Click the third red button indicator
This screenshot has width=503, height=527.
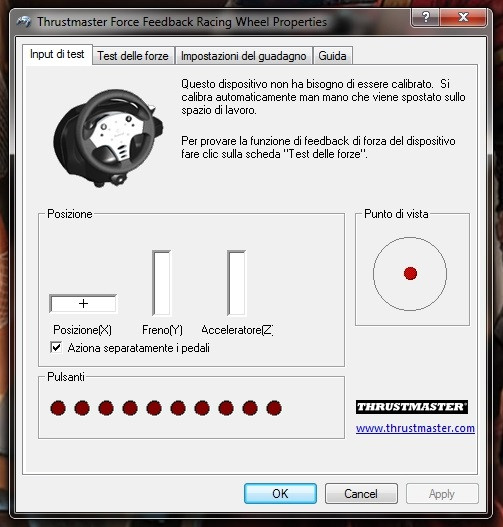[106, 408]
